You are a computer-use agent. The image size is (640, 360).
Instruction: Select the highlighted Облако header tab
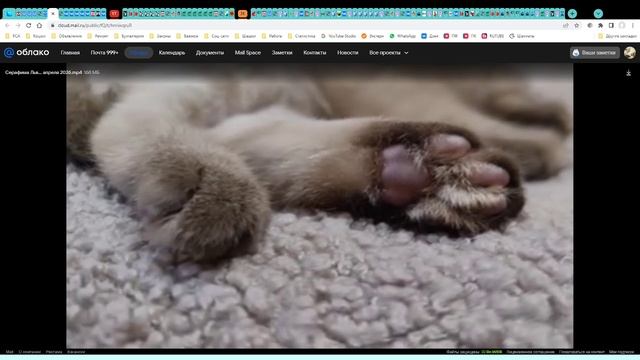139,53
